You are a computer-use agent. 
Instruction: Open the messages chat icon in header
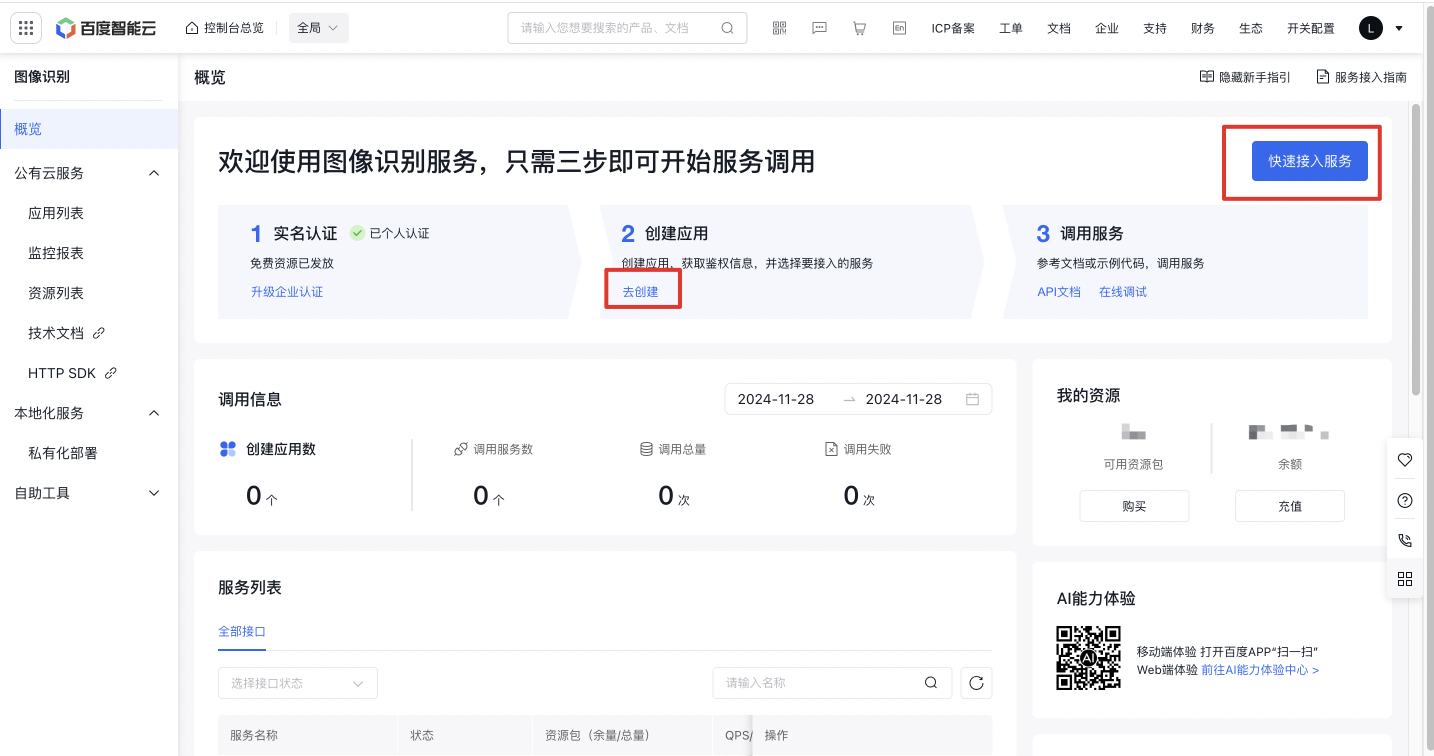pyautogui.click(x=820, y=28)
